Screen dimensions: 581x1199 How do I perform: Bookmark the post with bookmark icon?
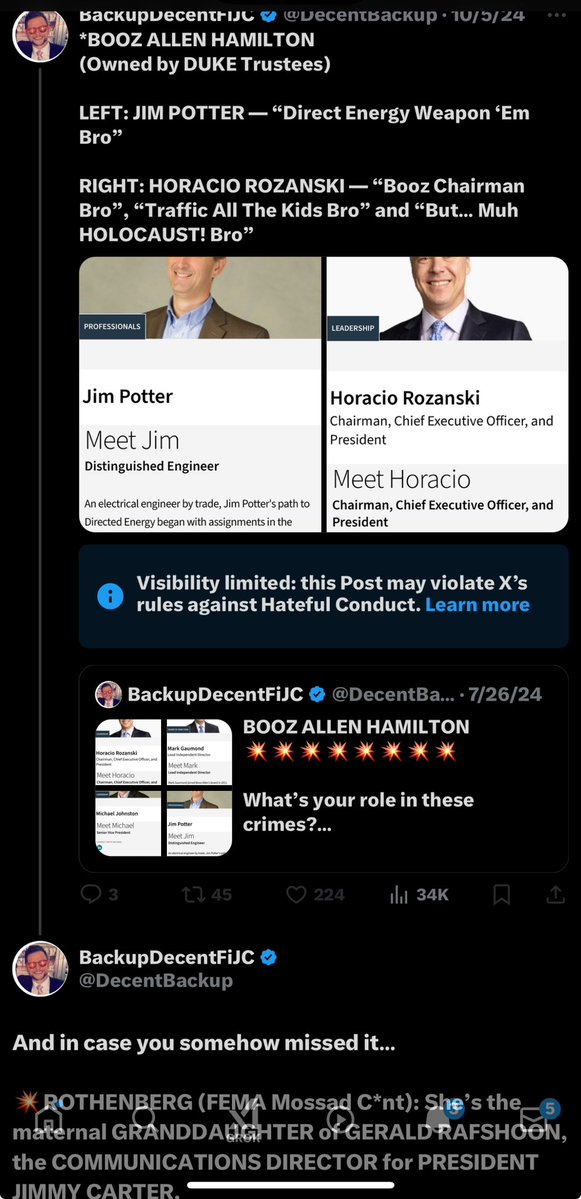pos(501,894)
